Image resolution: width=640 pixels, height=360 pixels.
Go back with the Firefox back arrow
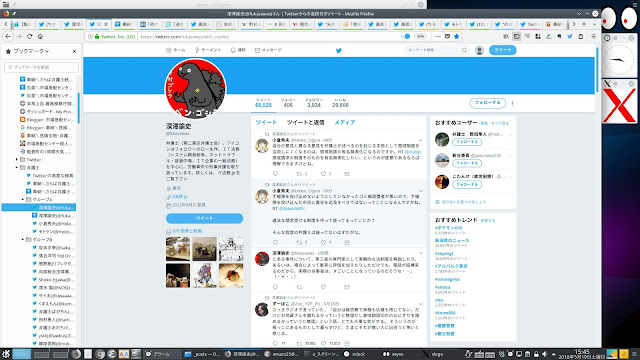coord(8,36)
